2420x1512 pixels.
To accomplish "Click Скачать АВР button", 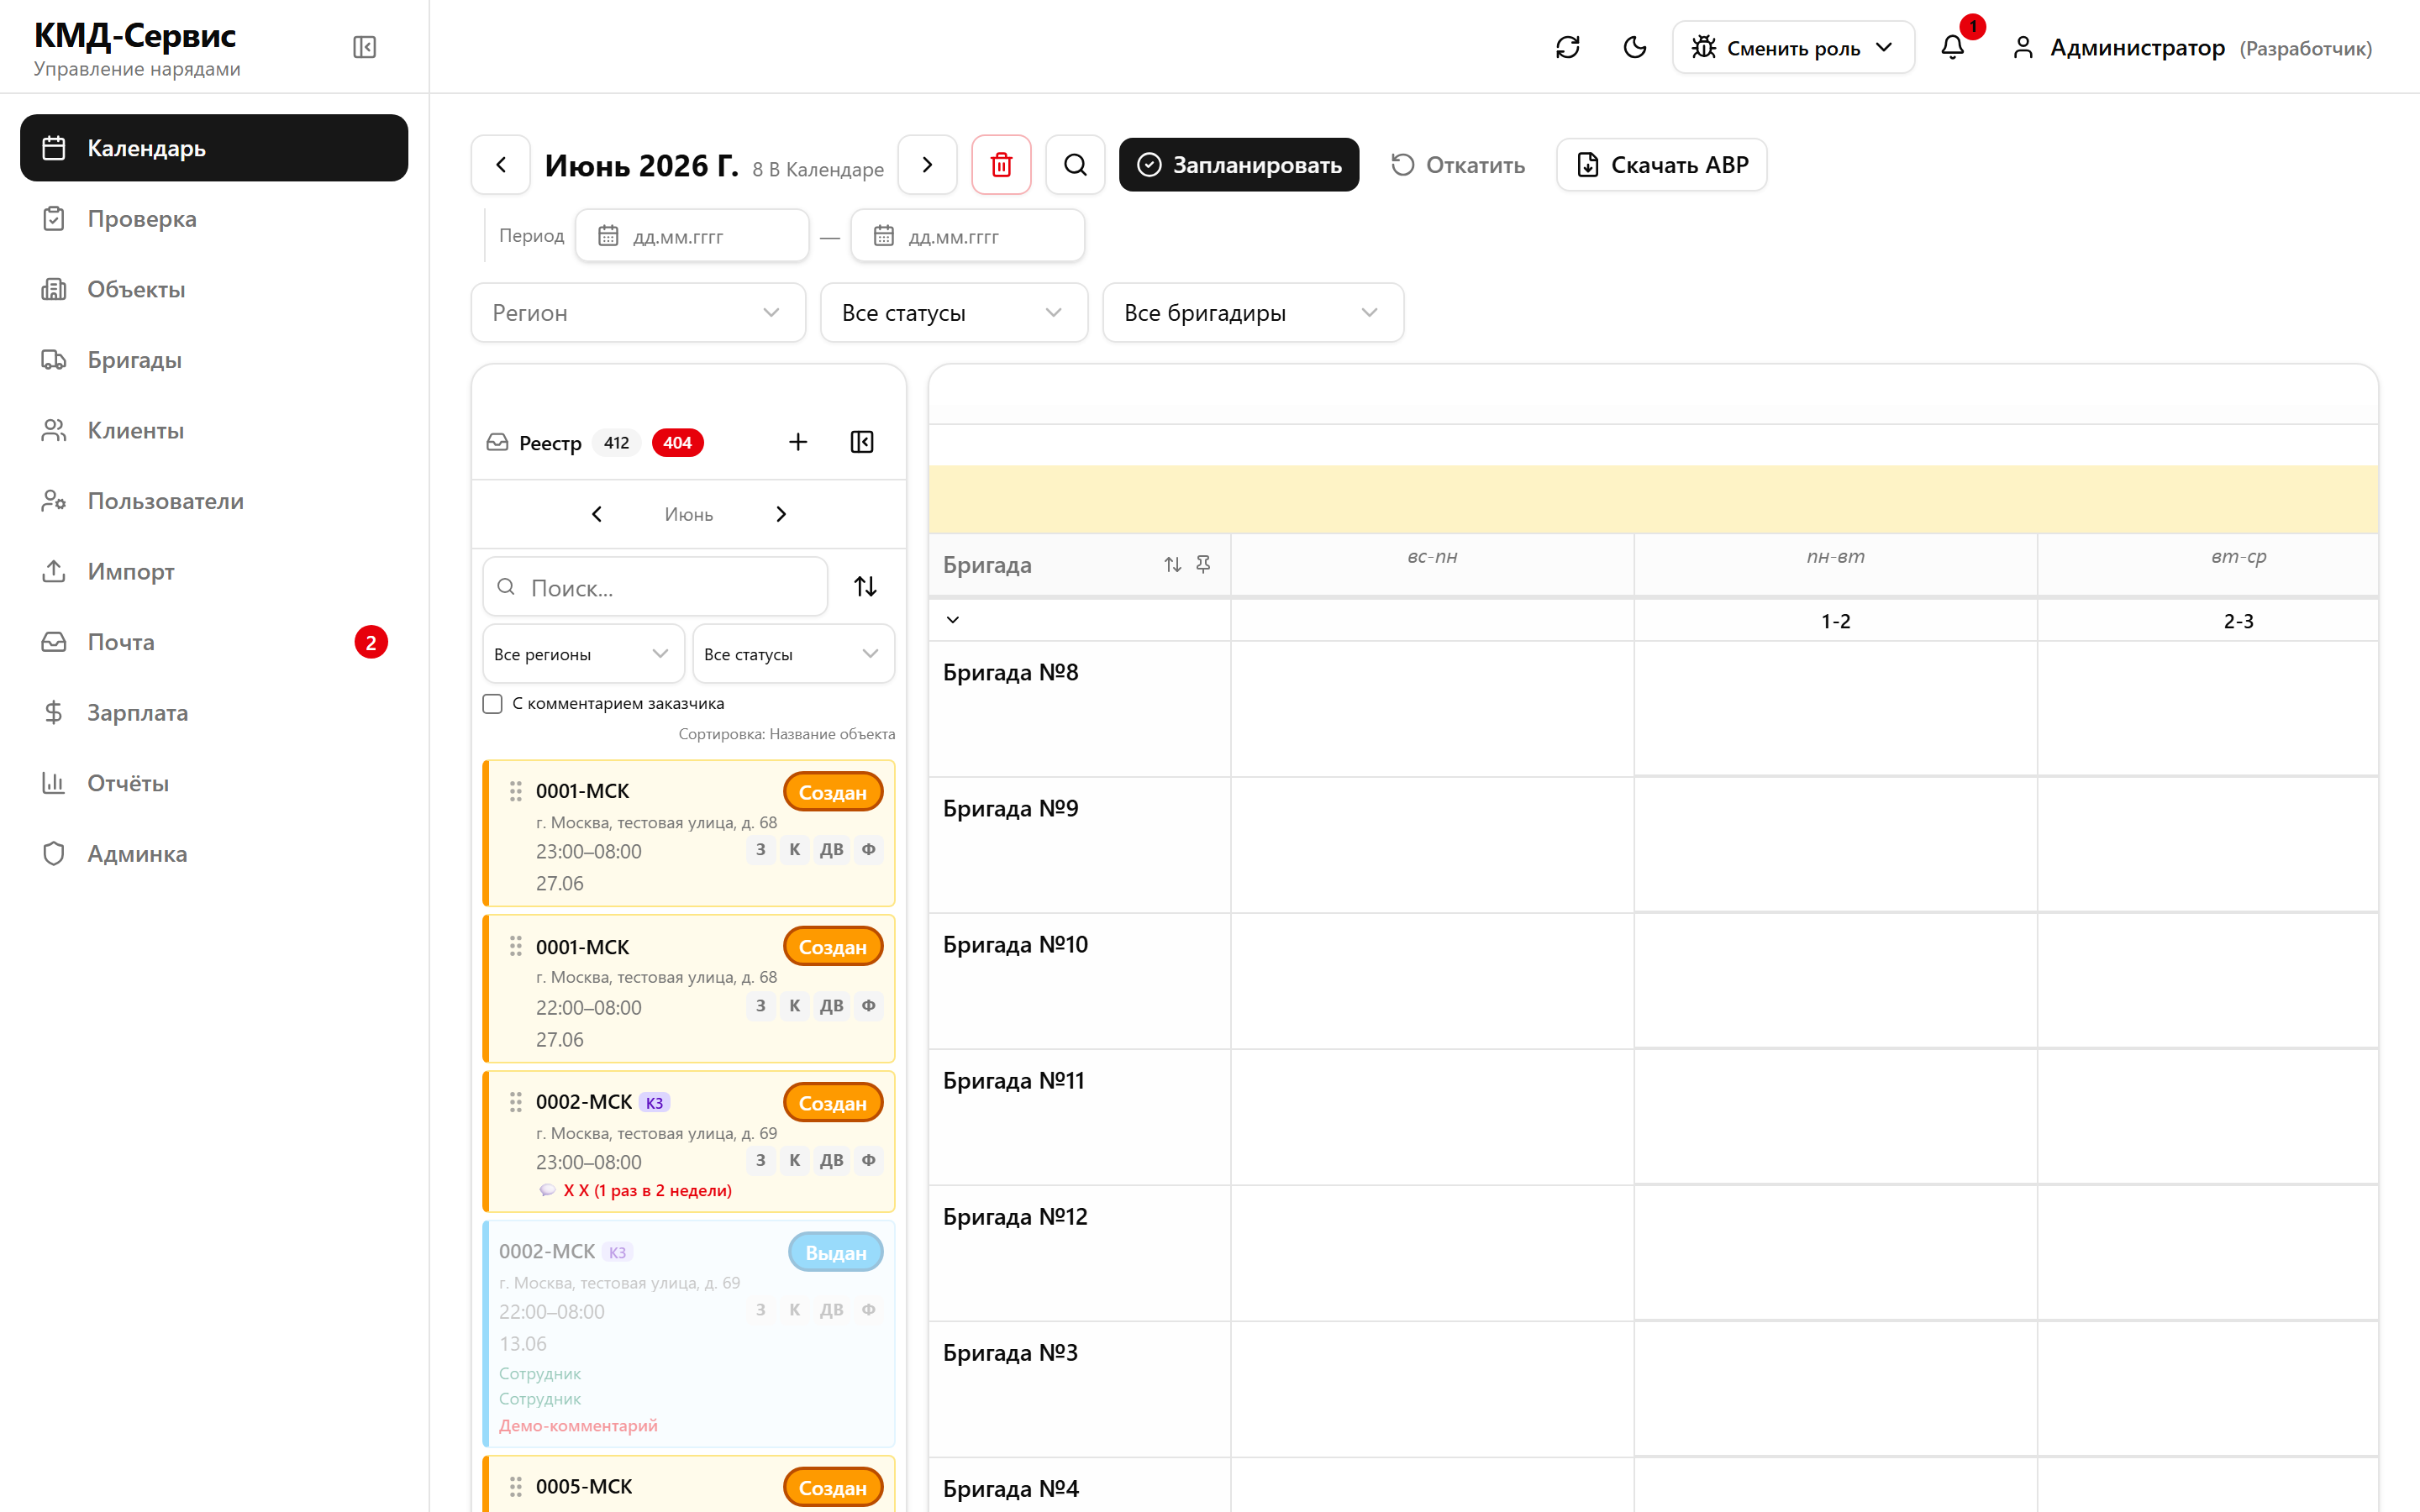I will [x=1662, y=164].
